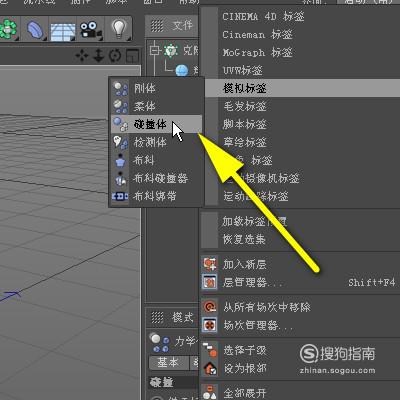400x400 pixels.
Task: Select the sphere child object in tree
Action: coord(182,70)
